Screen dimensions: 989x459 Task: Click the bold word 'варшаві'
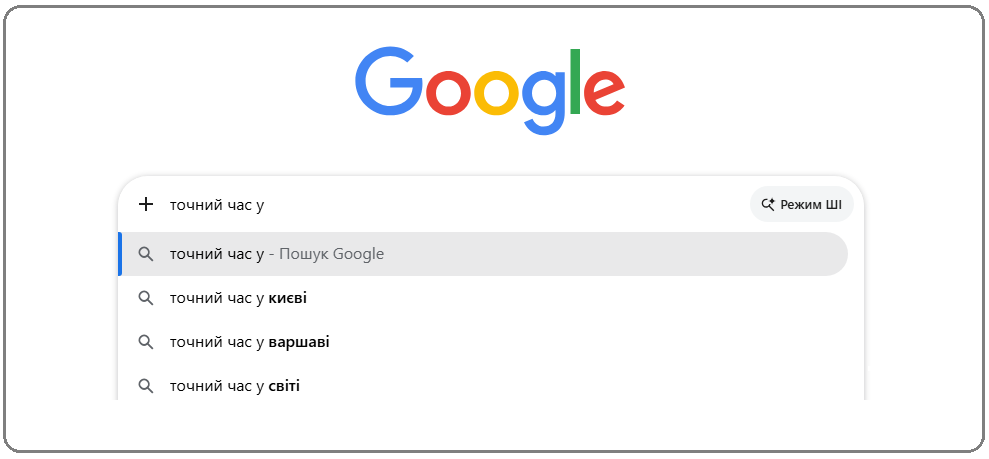point(299,342)
